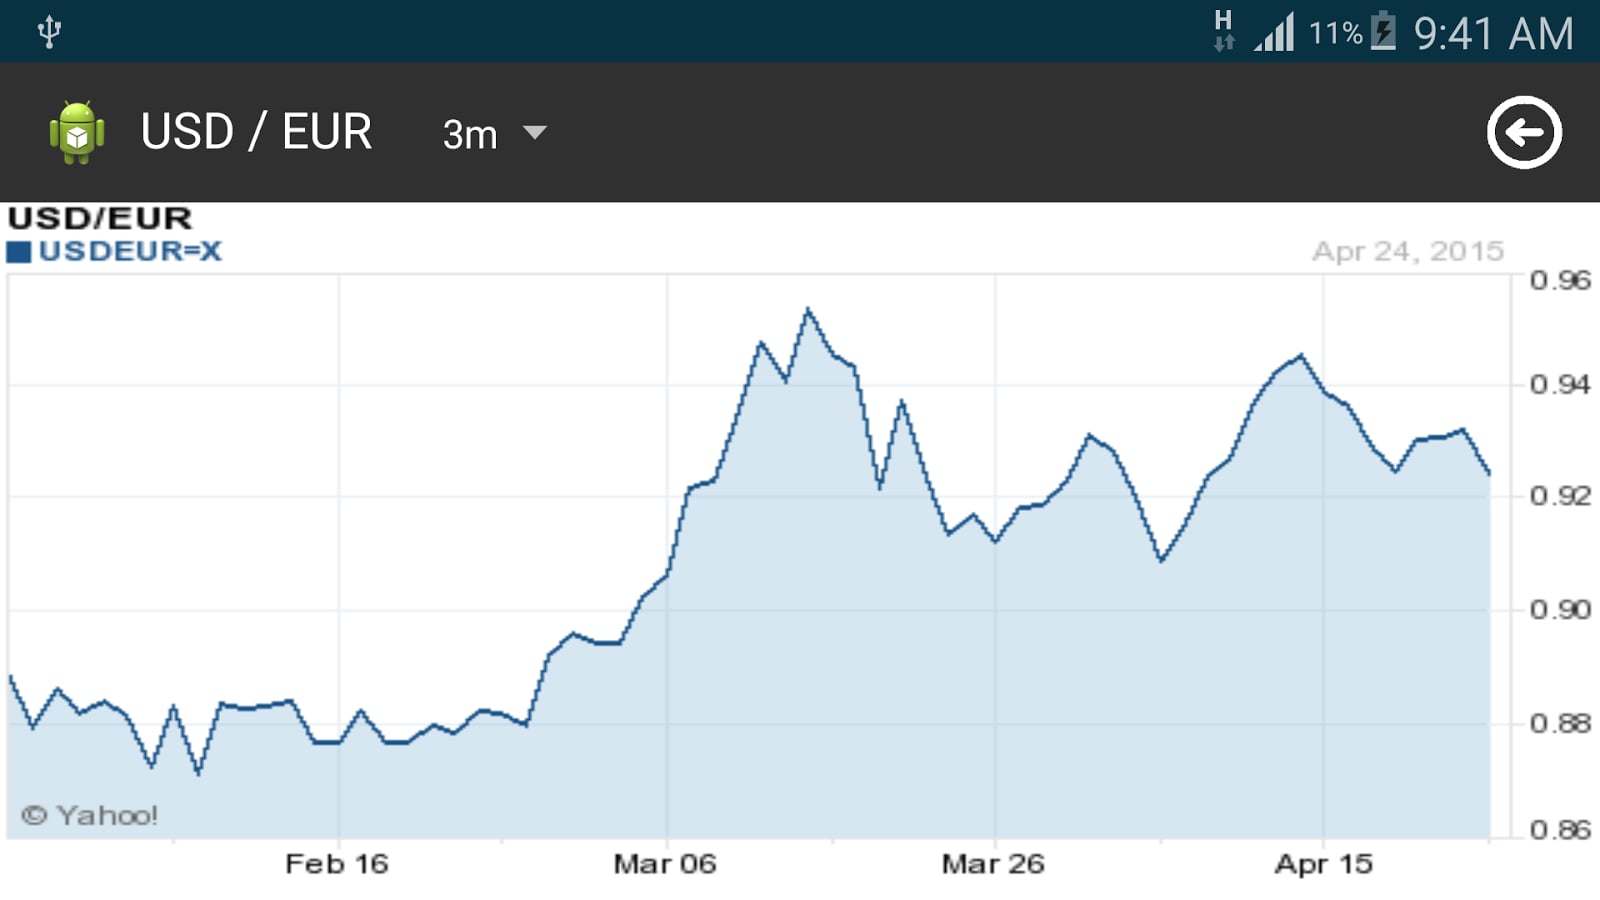Tap the Mar 26 axis label
This screenshot has height=900, width=1600.
pos(993,864)
